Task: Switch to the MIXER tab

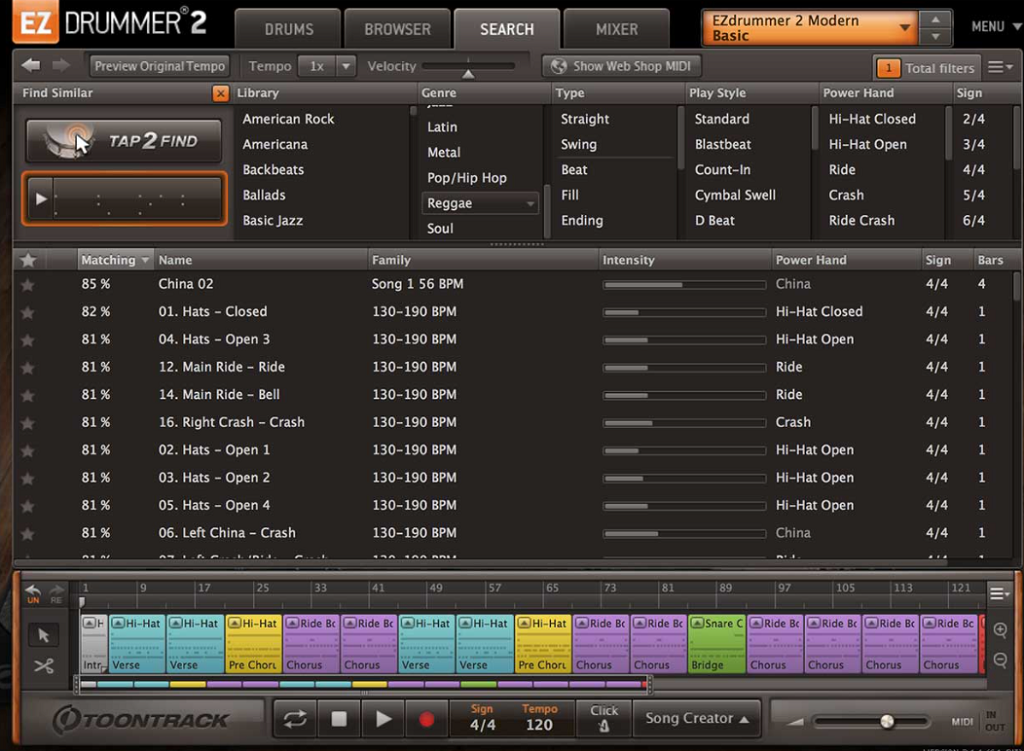Action: [x=616, y=29]
